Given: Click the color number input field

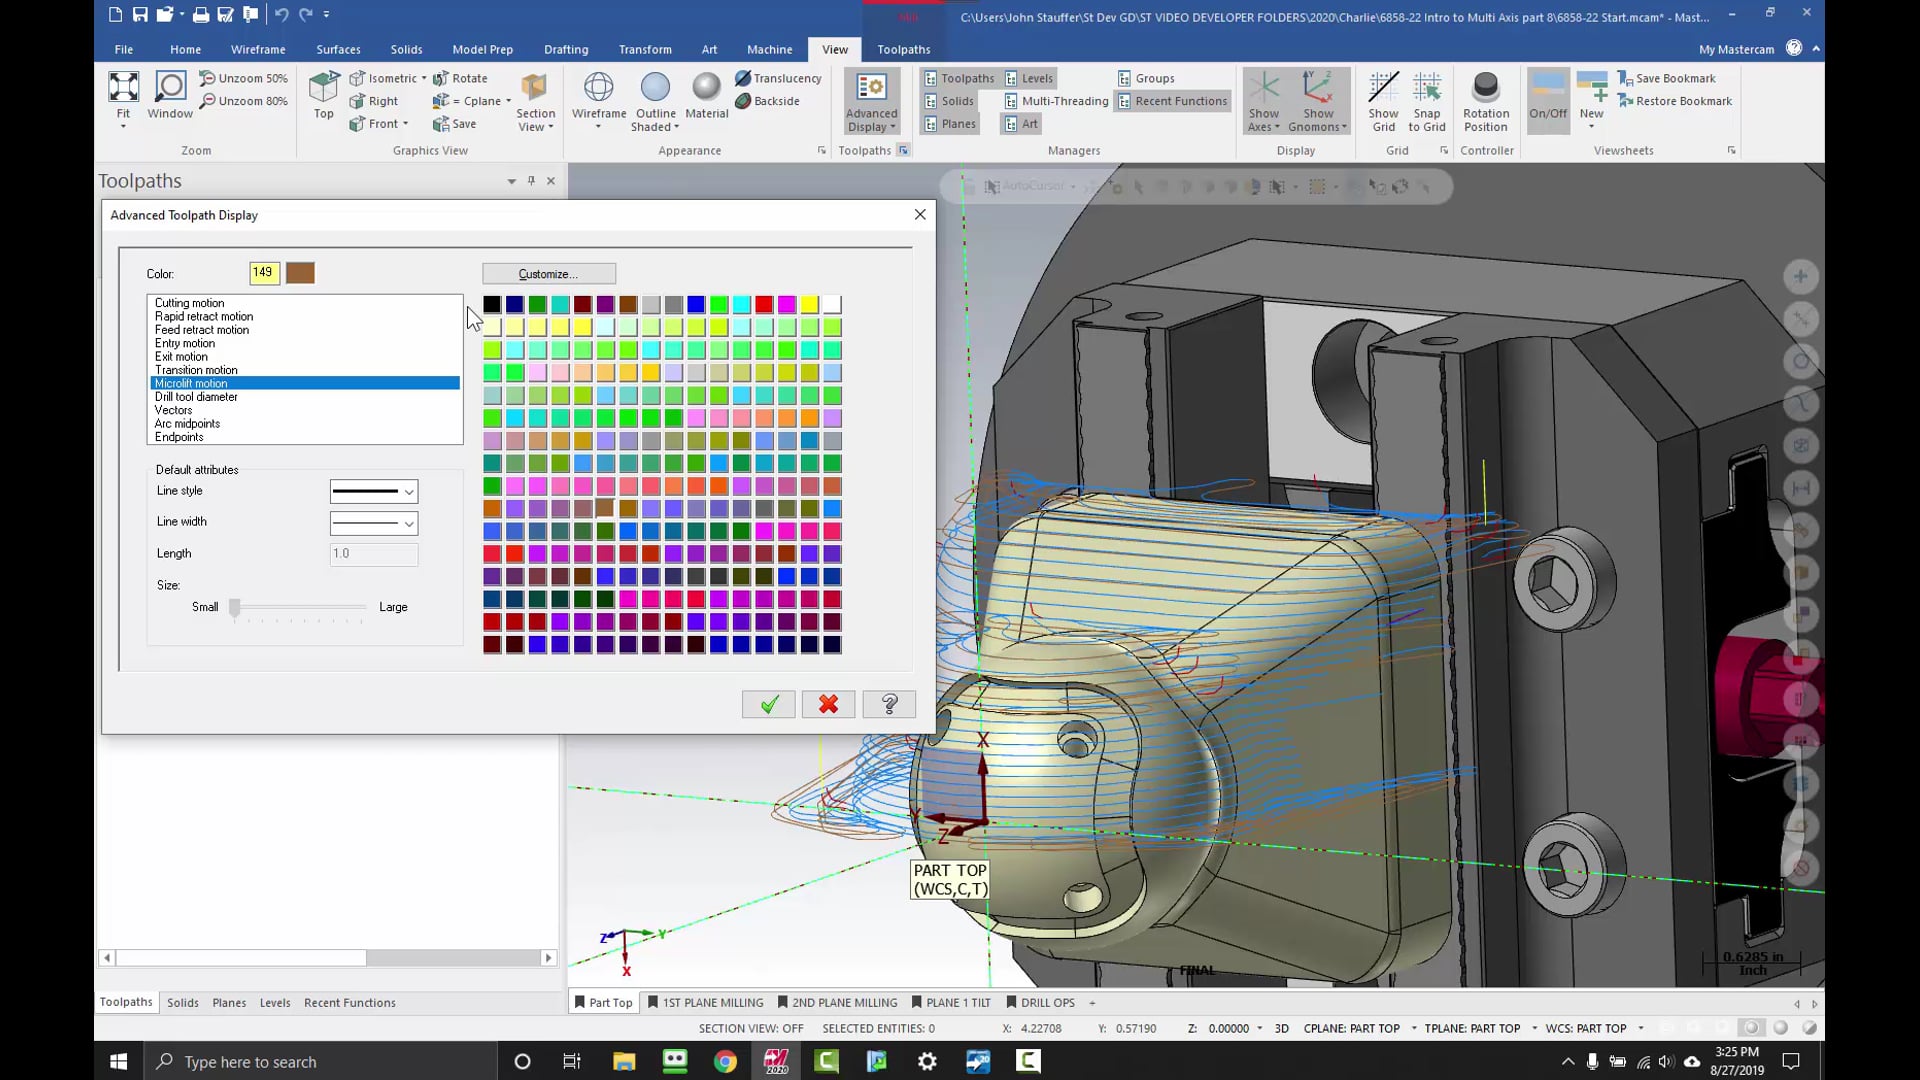Looking at the screenshot, I should tap(264, 272).
